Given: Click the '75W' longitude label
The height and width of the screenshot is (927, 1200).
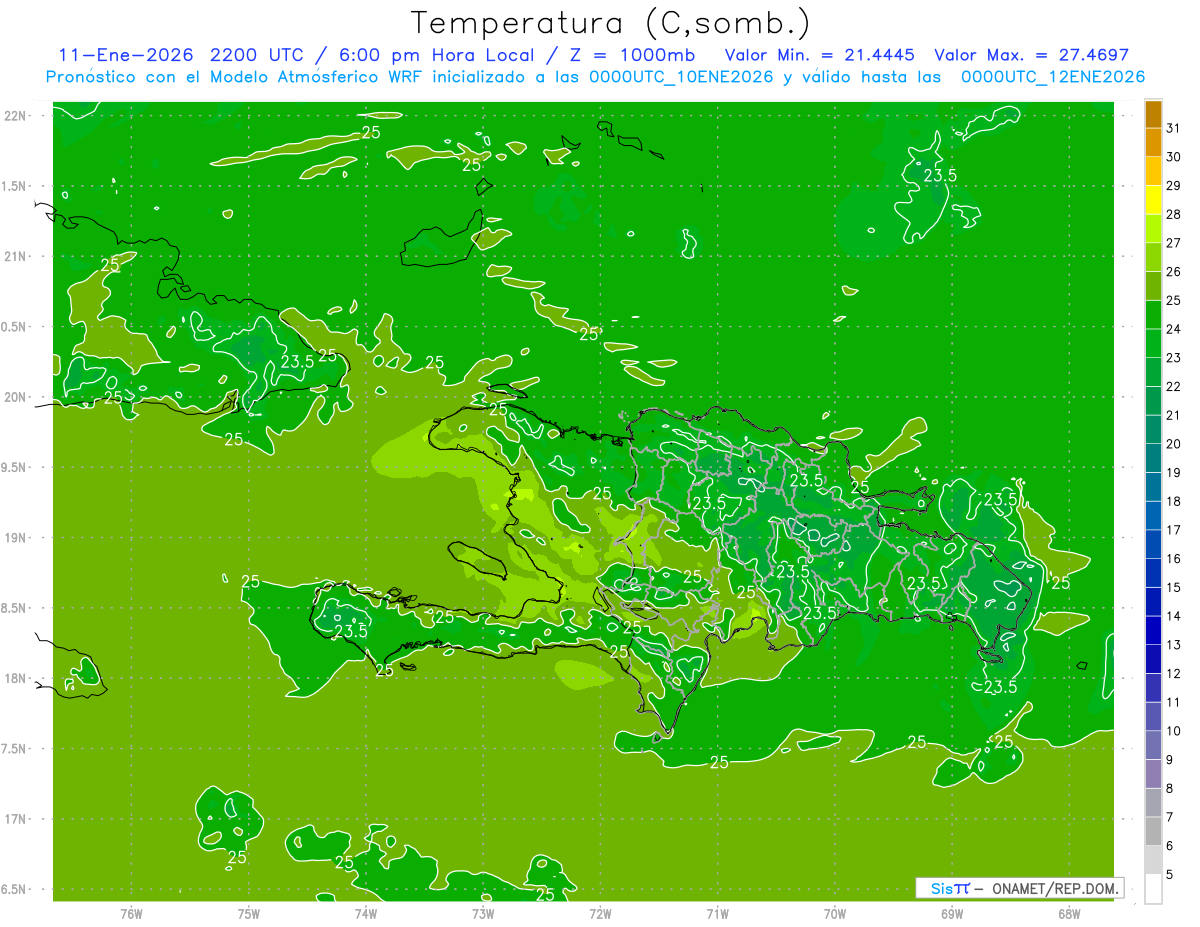Looking at the screenshot, I should click(249, 915).
